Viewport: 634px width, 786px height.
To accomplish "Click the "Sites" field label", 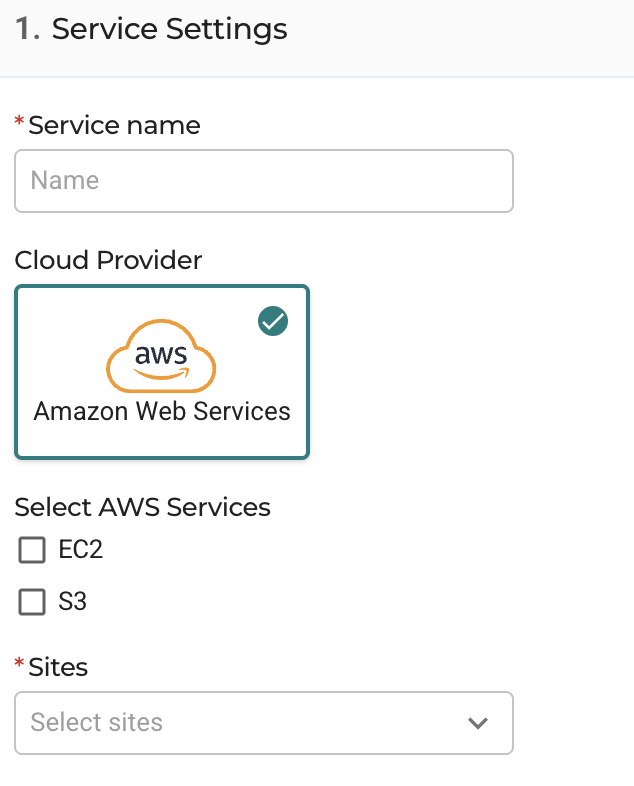I will pos(58,667).
